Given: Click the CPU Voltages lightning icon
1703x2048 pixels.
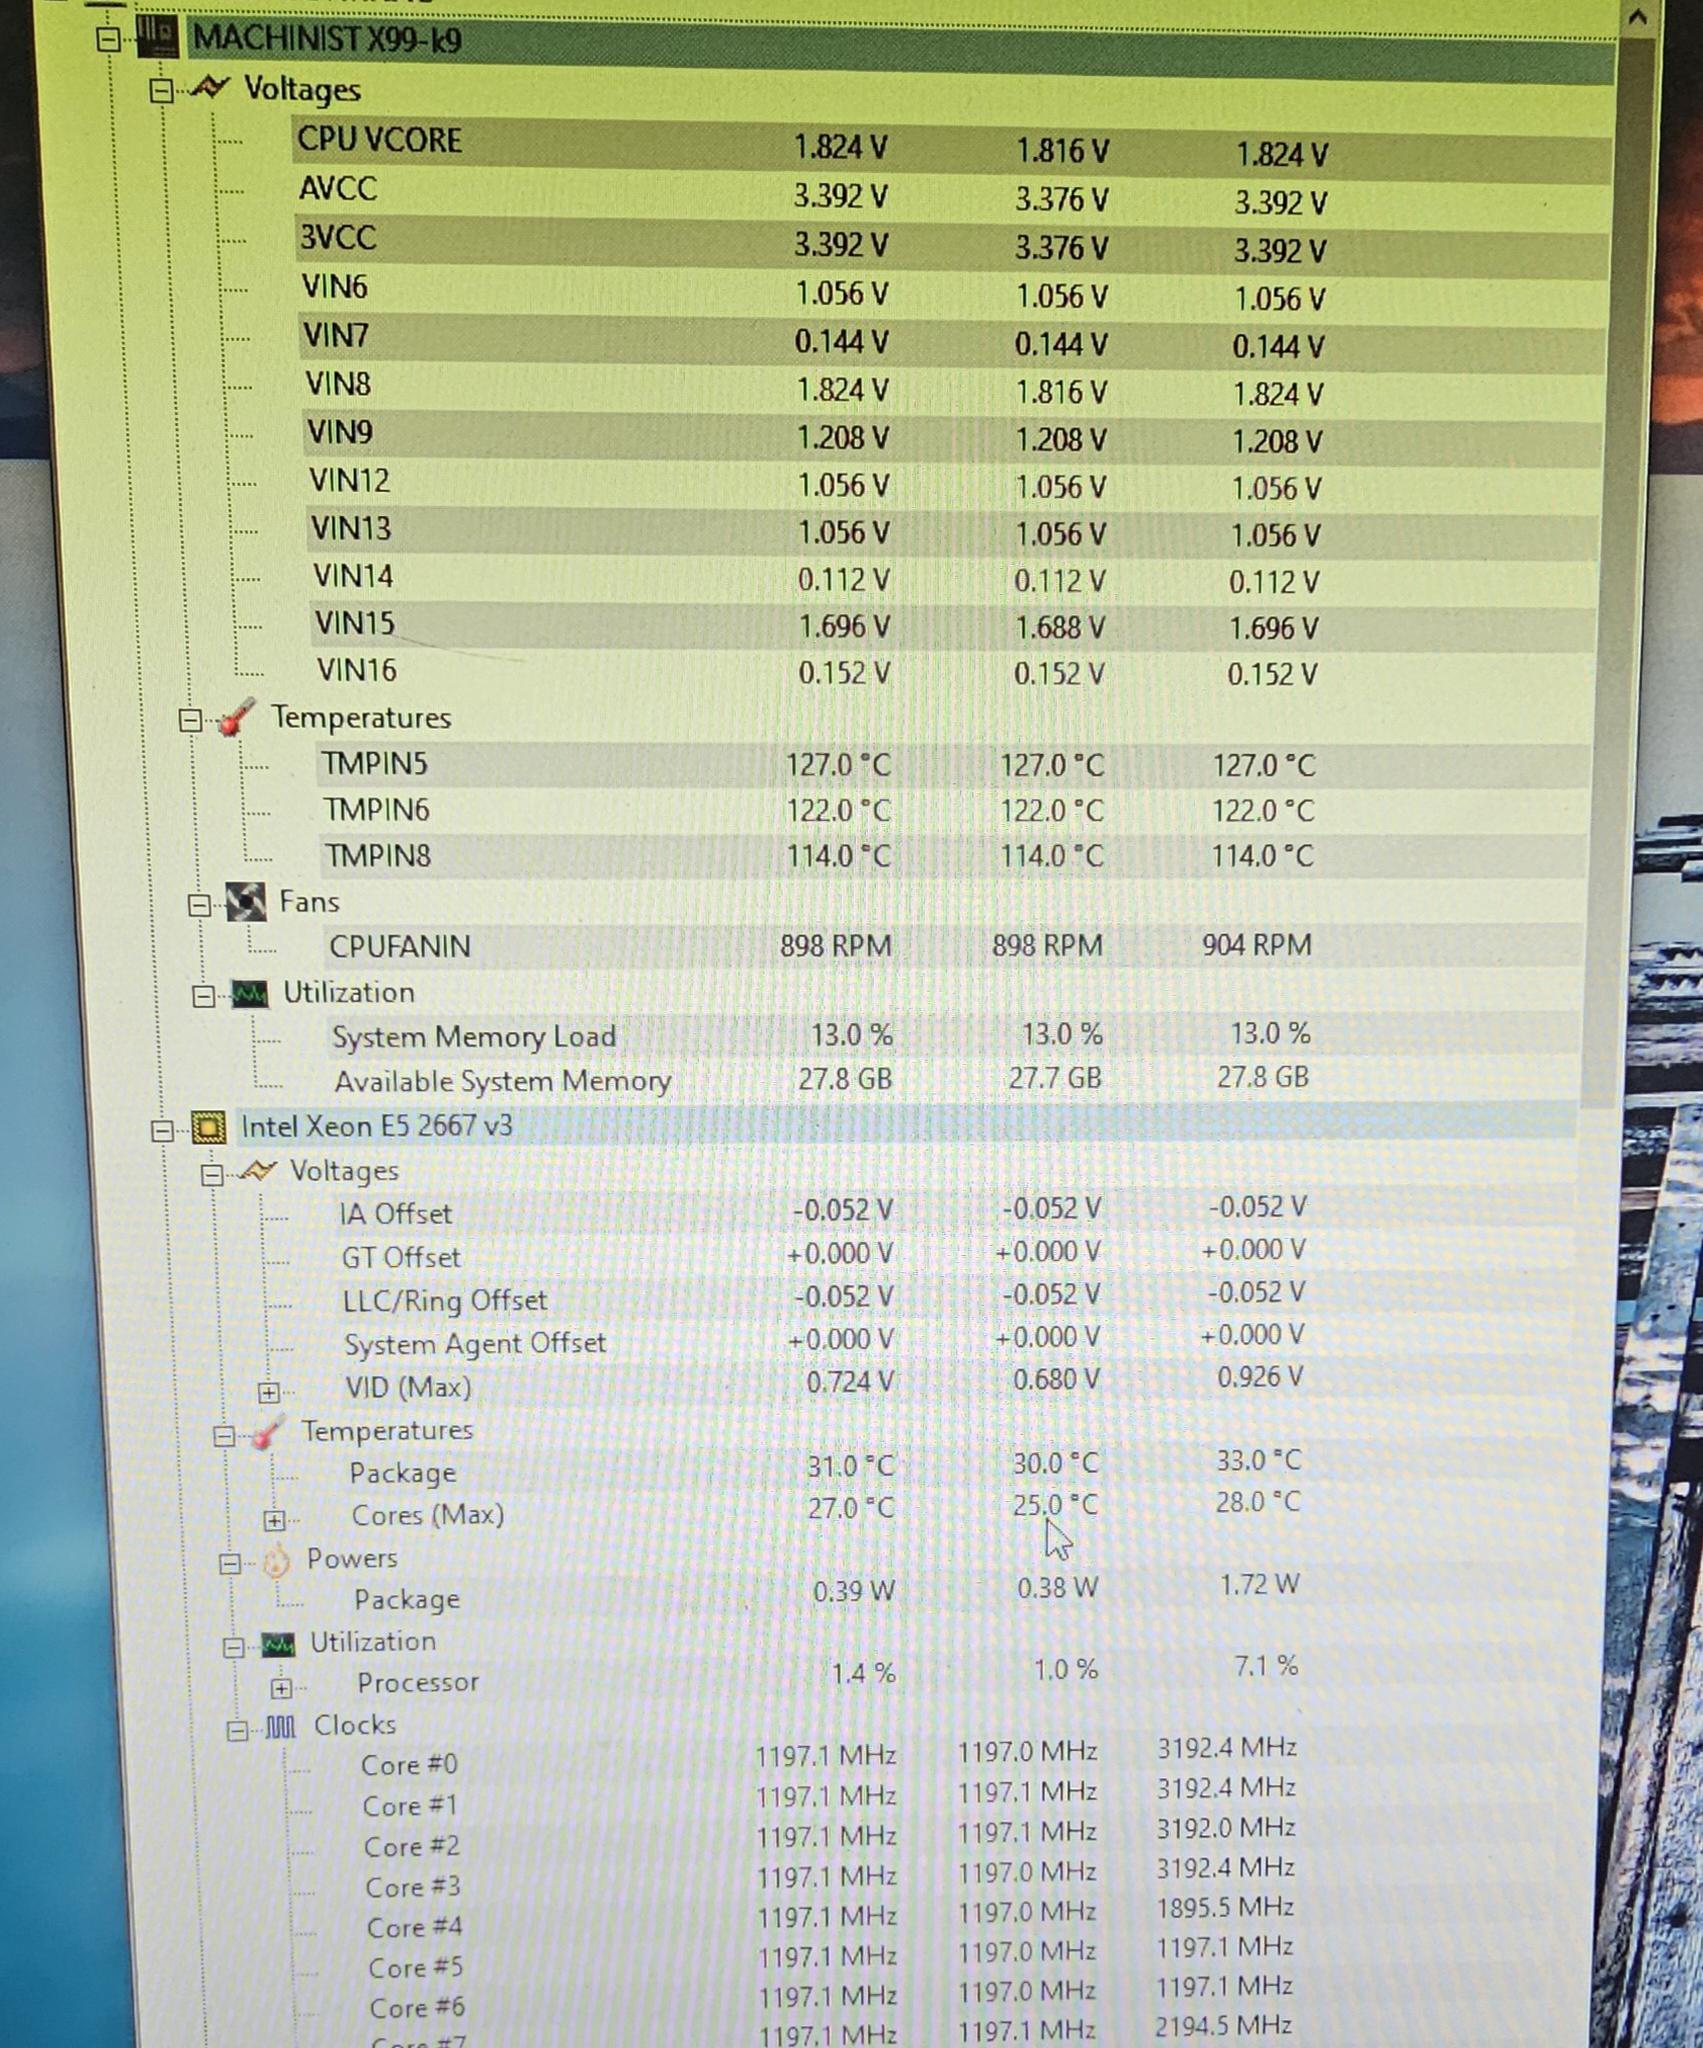Looking at the screenshot, I should coord(258,1170).
